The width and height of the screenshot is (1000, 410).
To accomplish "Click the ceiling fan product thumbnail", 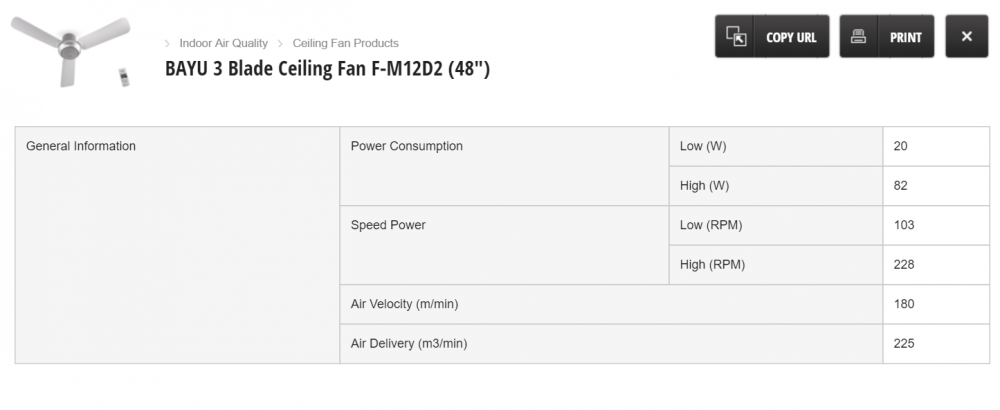I will [70, 50].
